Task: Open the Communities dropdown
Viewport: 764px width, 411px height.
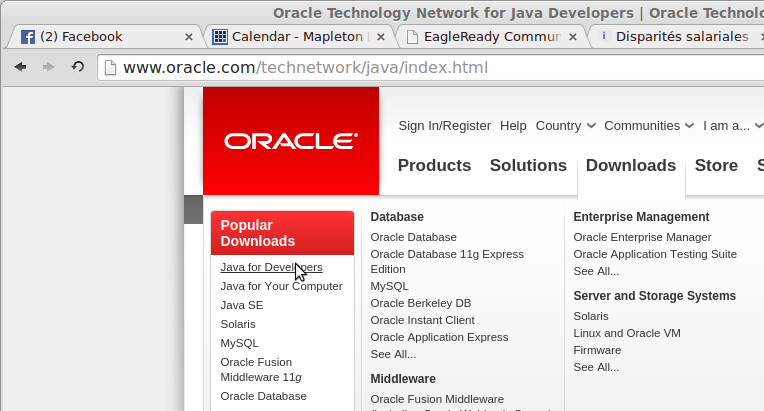Action: coord(649,126)
